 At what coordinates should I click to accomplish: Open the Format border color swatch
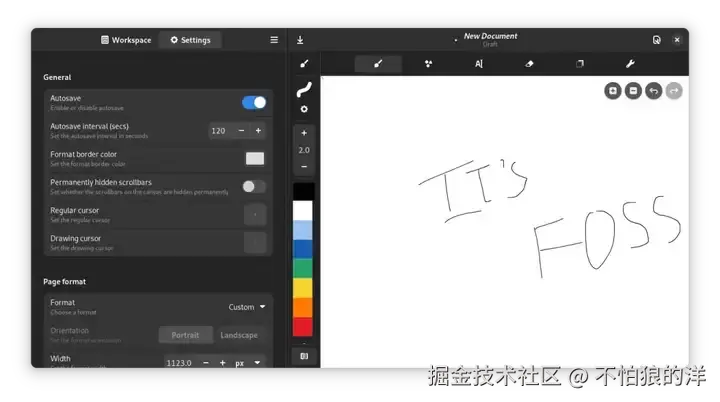[255, 159]
